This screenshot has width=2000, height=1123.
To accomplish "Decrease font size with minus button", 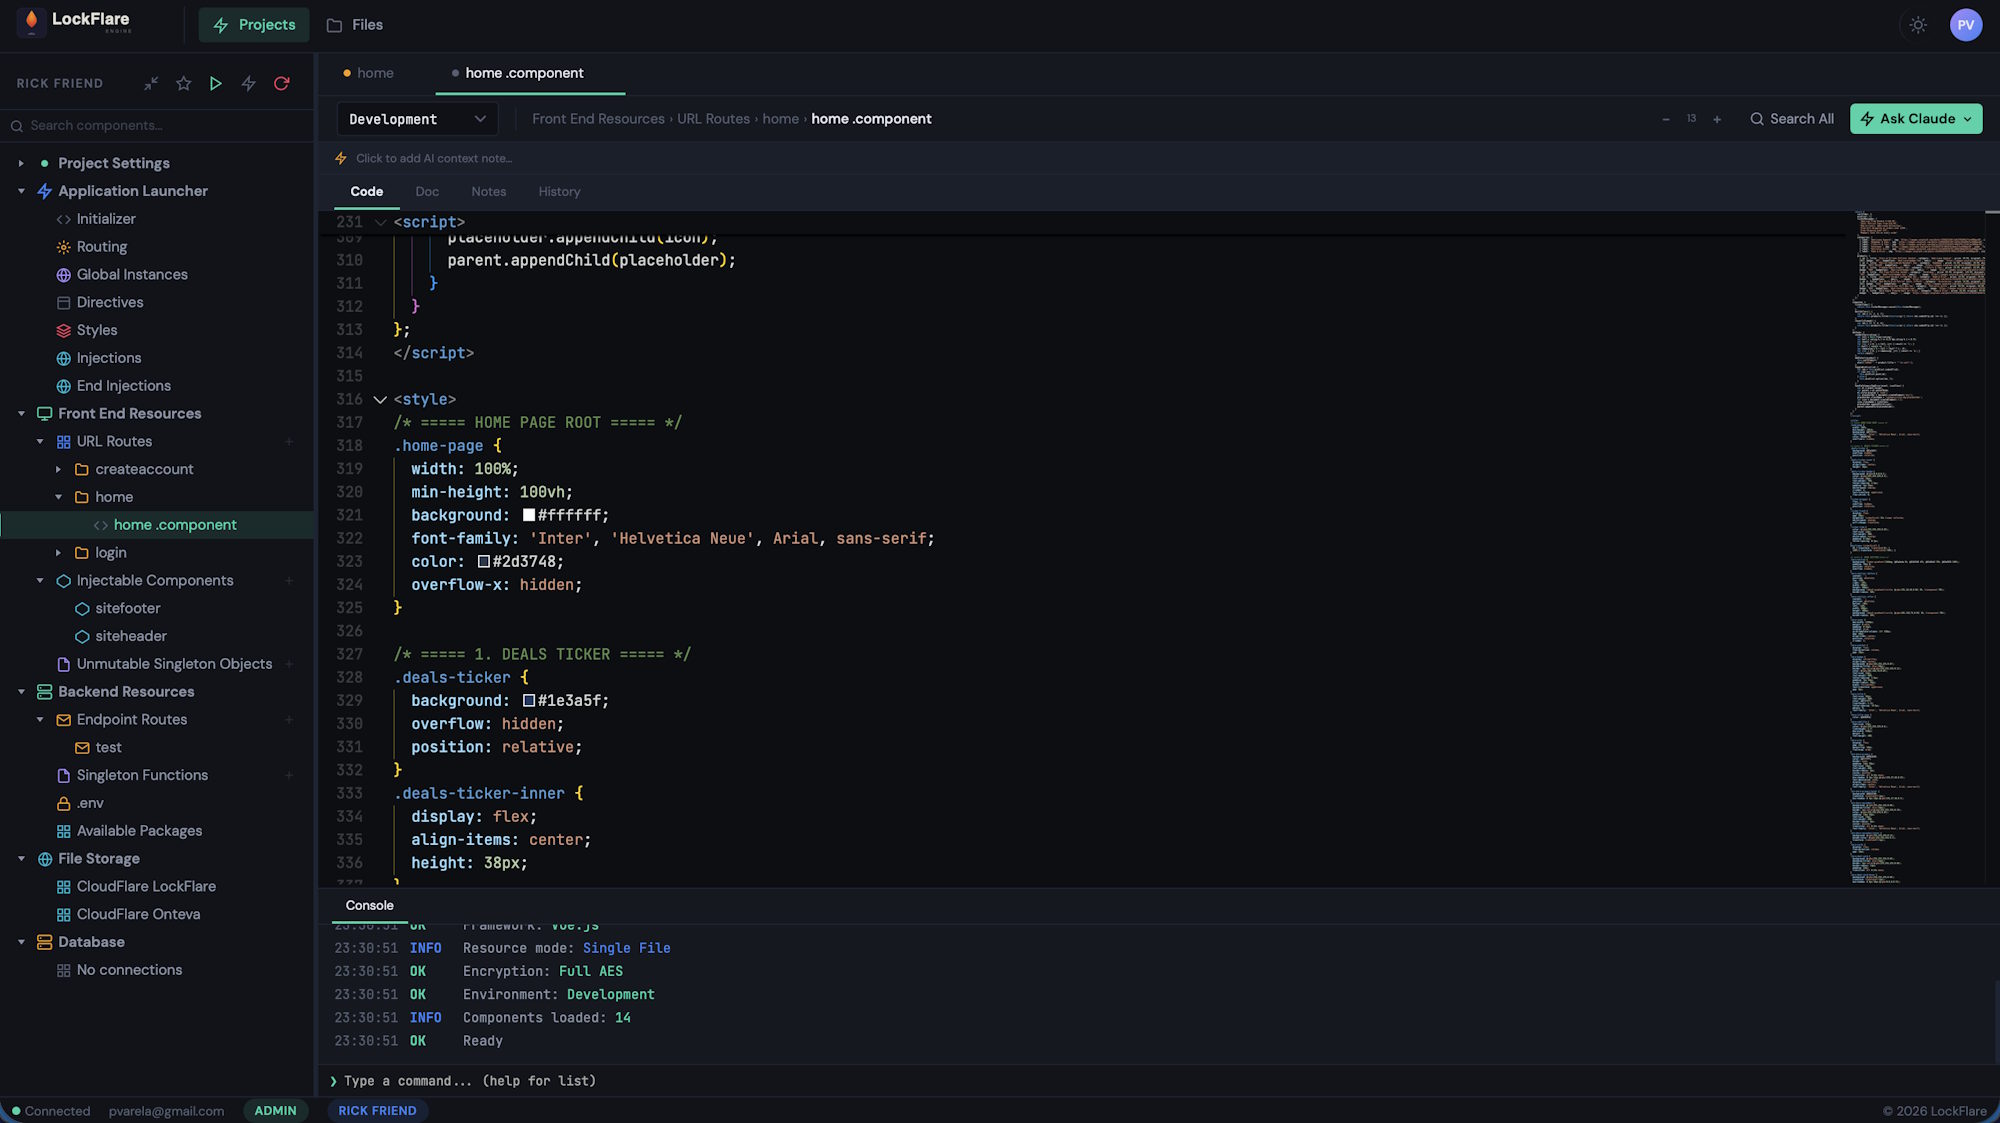I will coord(1665,119).
